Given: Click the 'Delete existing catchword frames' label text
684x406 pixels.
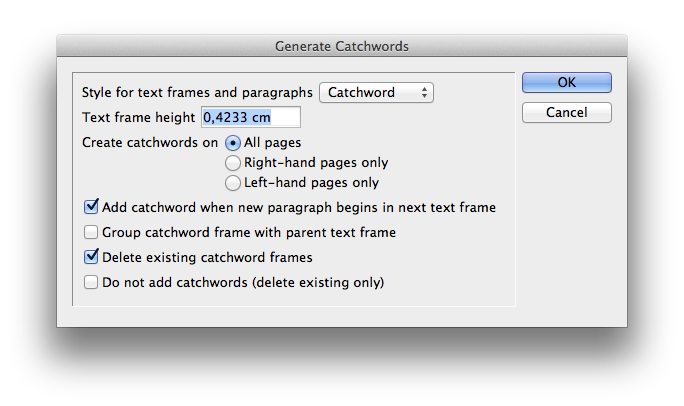Looking at the screenshot, I should click(207, 257).
